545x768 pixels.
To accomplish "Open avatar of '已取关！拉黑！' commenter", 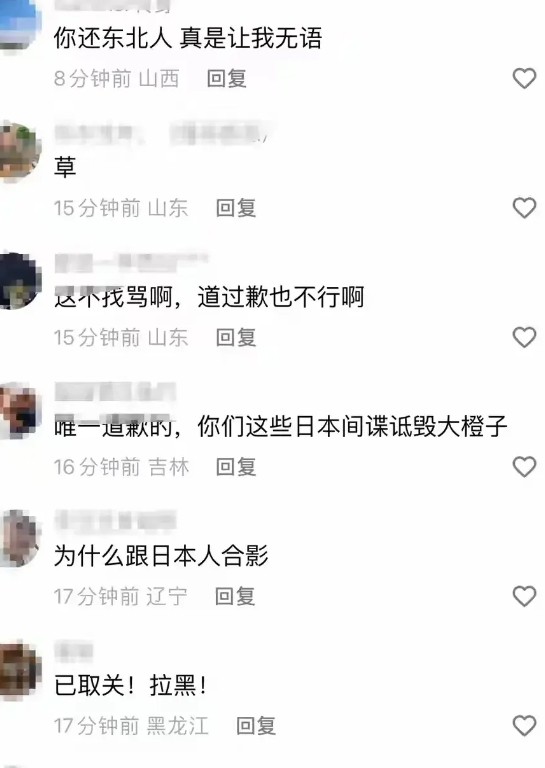I will (x=20, y=669).
